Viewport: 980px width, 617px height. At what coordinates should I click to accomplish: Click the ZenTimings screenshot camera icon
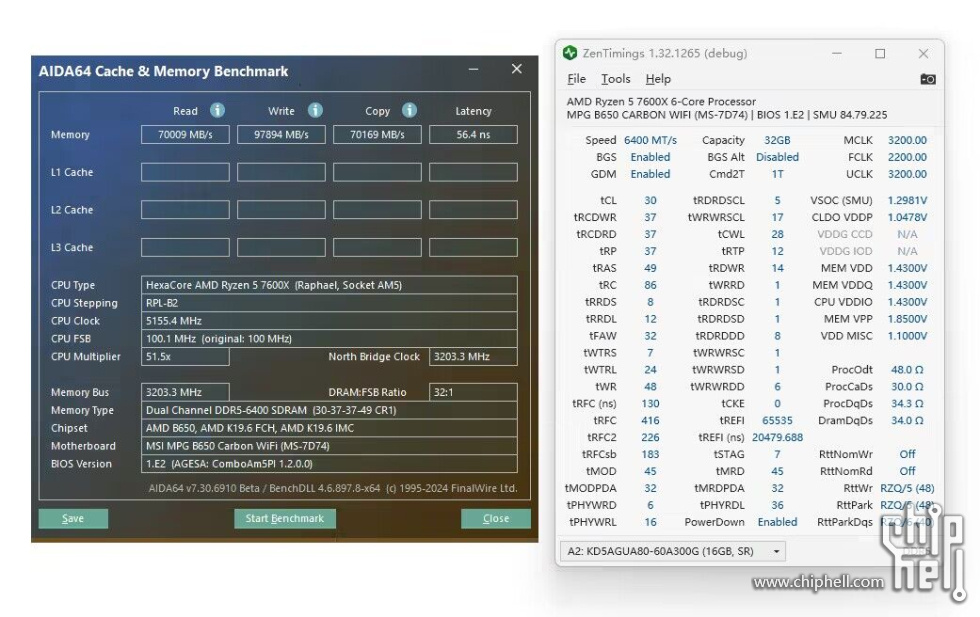(x=928, y=79)
